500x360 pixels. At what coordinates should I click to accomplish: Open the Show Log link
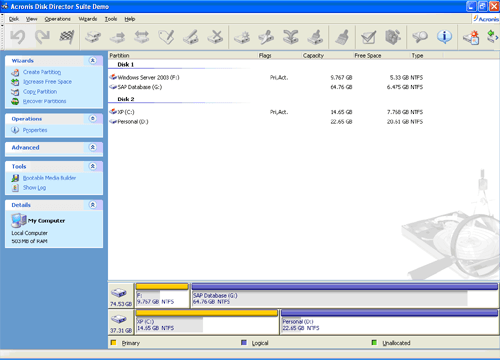click(34, 188)
